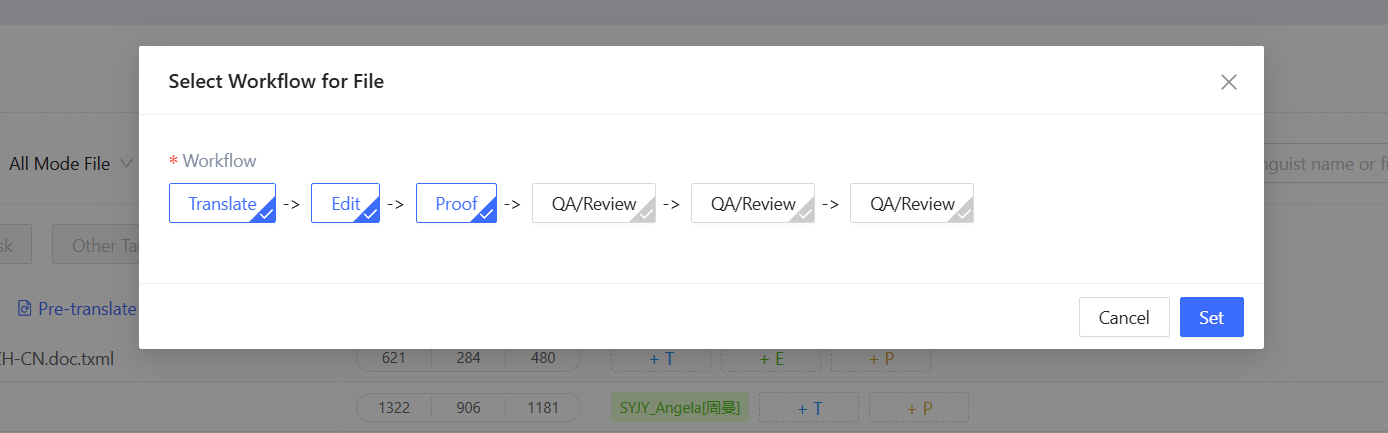The image size is (1388, 433).
Task: Click word count 1322
Action: point(394,407)
